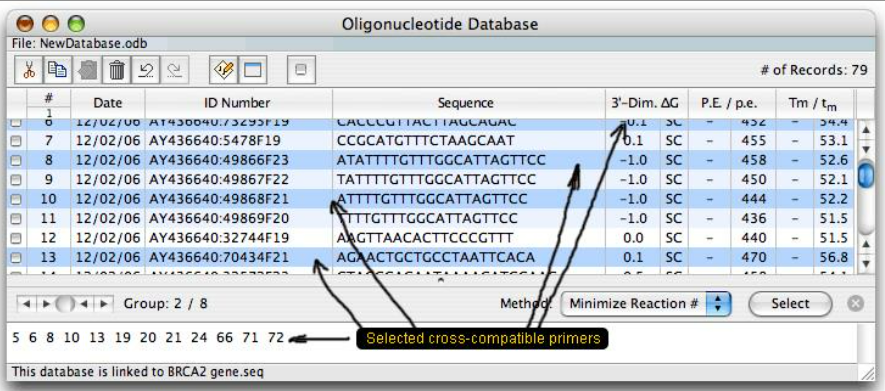Go to next group arrow
Screen dimensions: 885x391
tap(103, 304)
